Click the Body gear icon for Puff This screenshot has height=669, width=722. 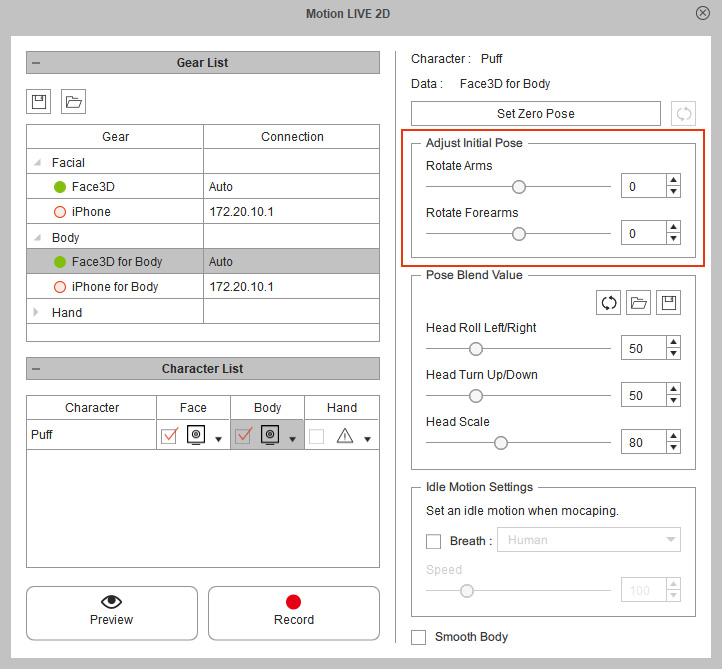click(270, 436)
